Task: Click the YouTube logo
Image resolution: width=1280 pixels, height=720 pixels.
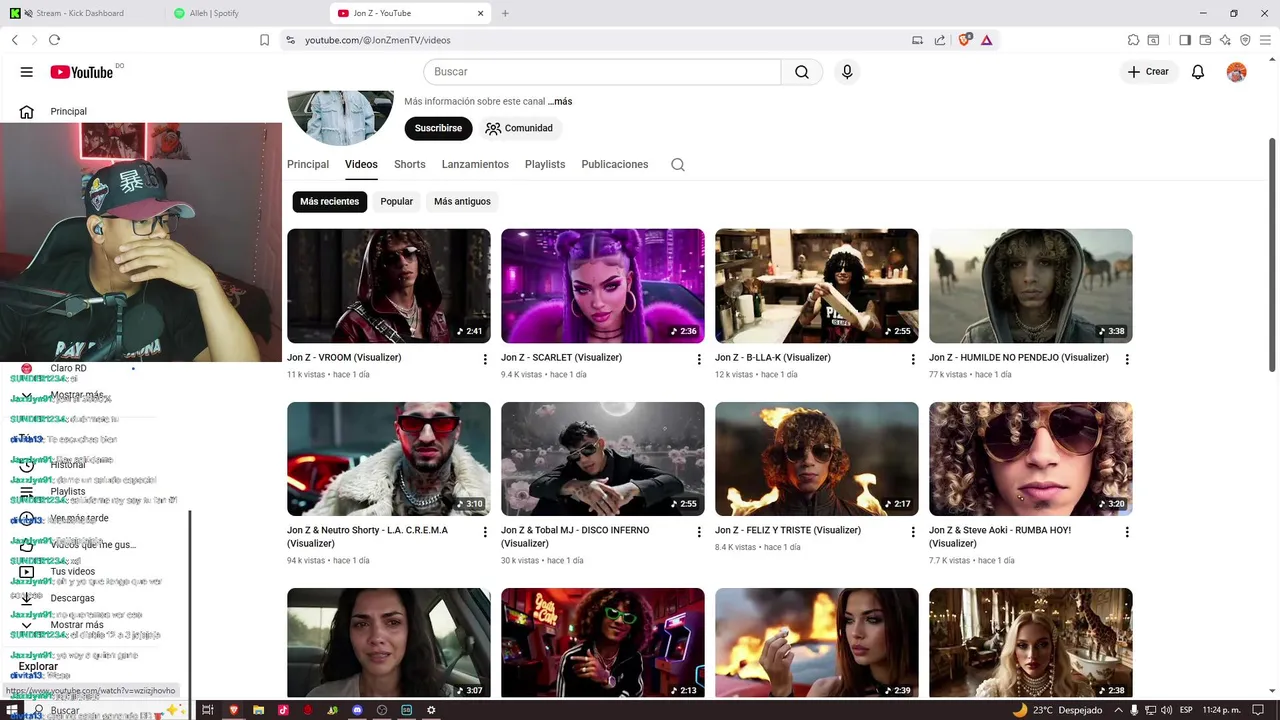Action: pos(82,72)
